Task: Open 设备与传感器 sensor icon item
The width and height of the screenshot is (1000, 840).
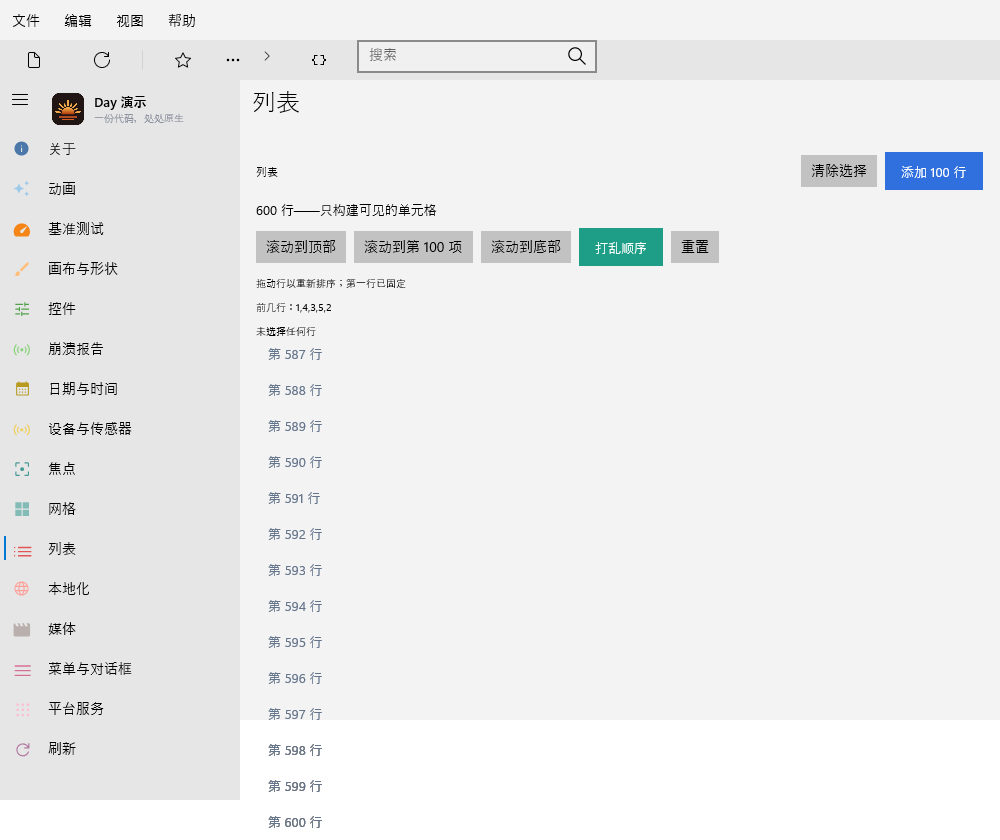Action: coord(120,429)
